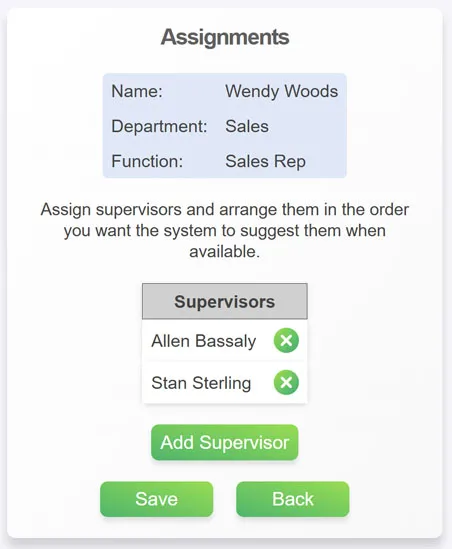Click the 'Assign supervisors and arrange' text line
The height and width of the screenshot is (549, 452).
(225, 210)
